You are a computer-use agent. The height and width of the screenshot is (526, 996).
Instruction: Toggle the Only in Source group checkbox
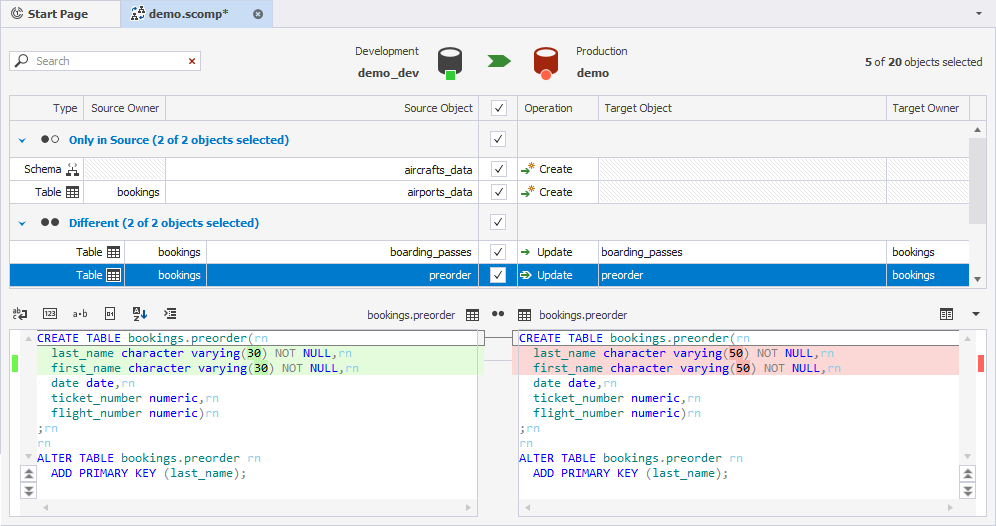tap(499, 139)
